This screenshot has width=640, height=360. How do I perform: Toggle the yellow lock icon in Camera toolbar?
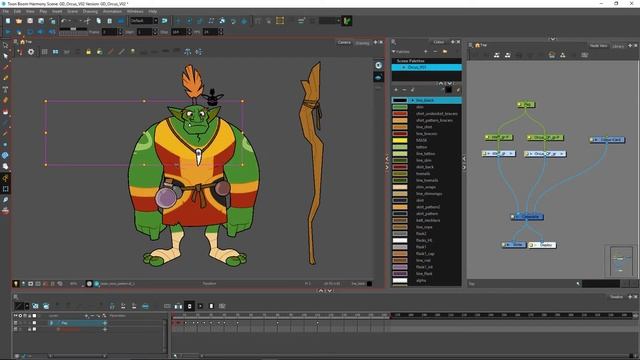(x=88, y=52)
